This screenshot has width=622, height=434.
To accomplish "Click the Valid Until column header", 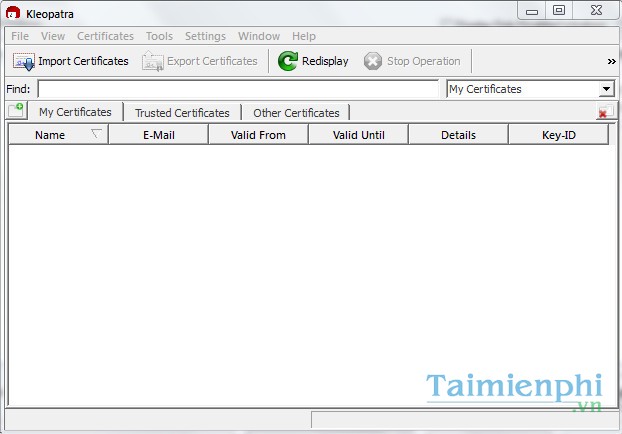I will 358,135.
